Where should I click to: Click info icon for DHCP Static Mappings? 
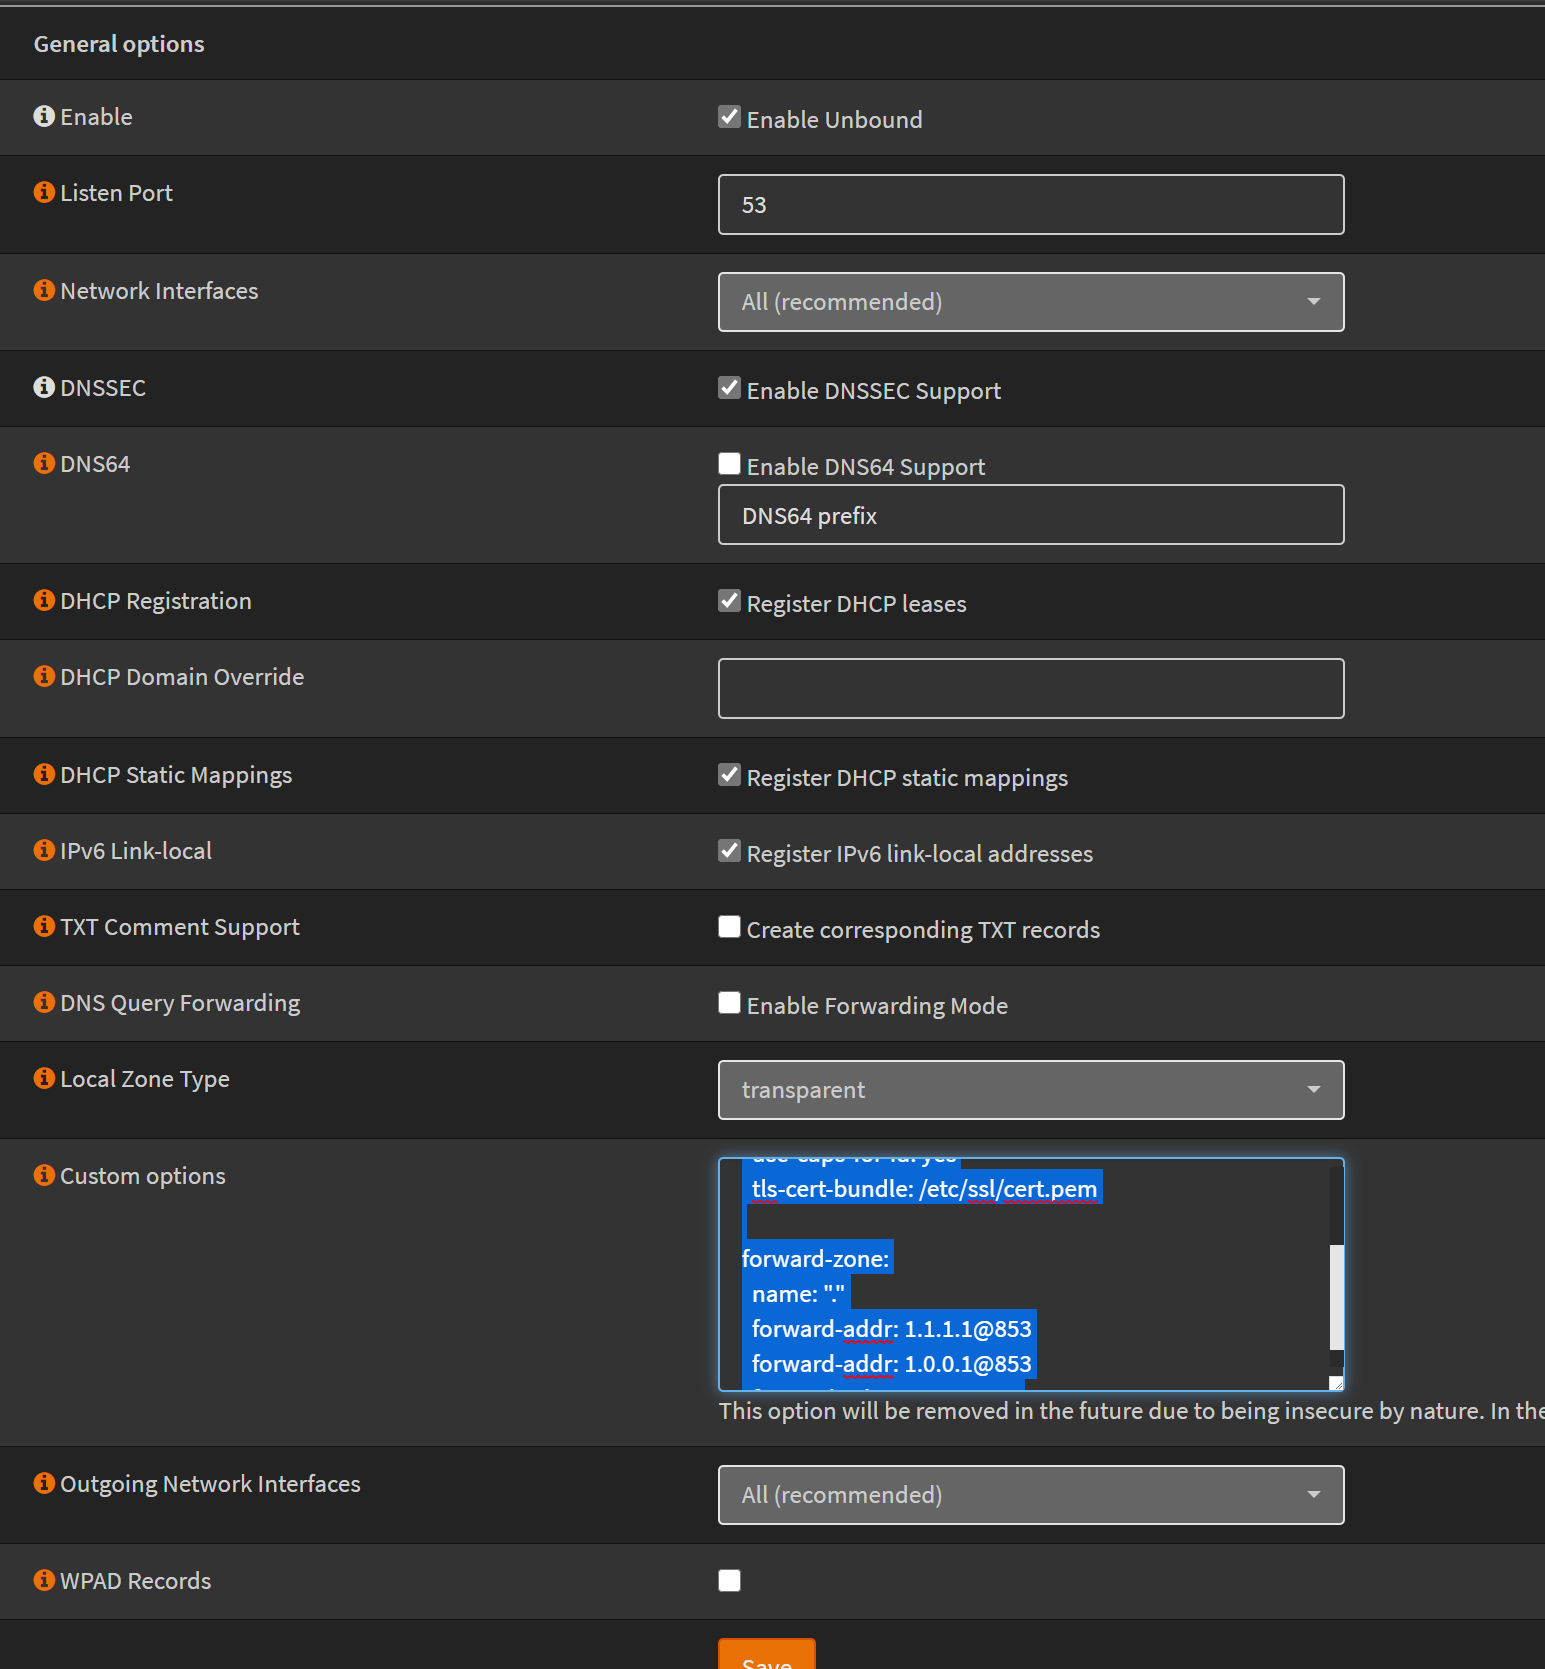[x=44, y=774]
